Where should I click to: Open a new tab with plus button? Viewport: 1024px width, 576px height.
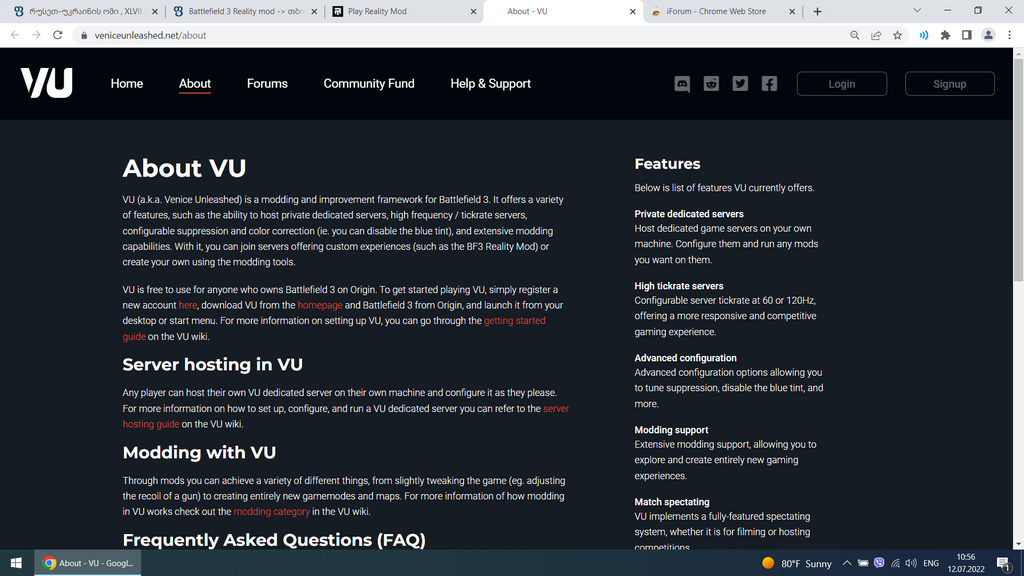coord(817,11)
